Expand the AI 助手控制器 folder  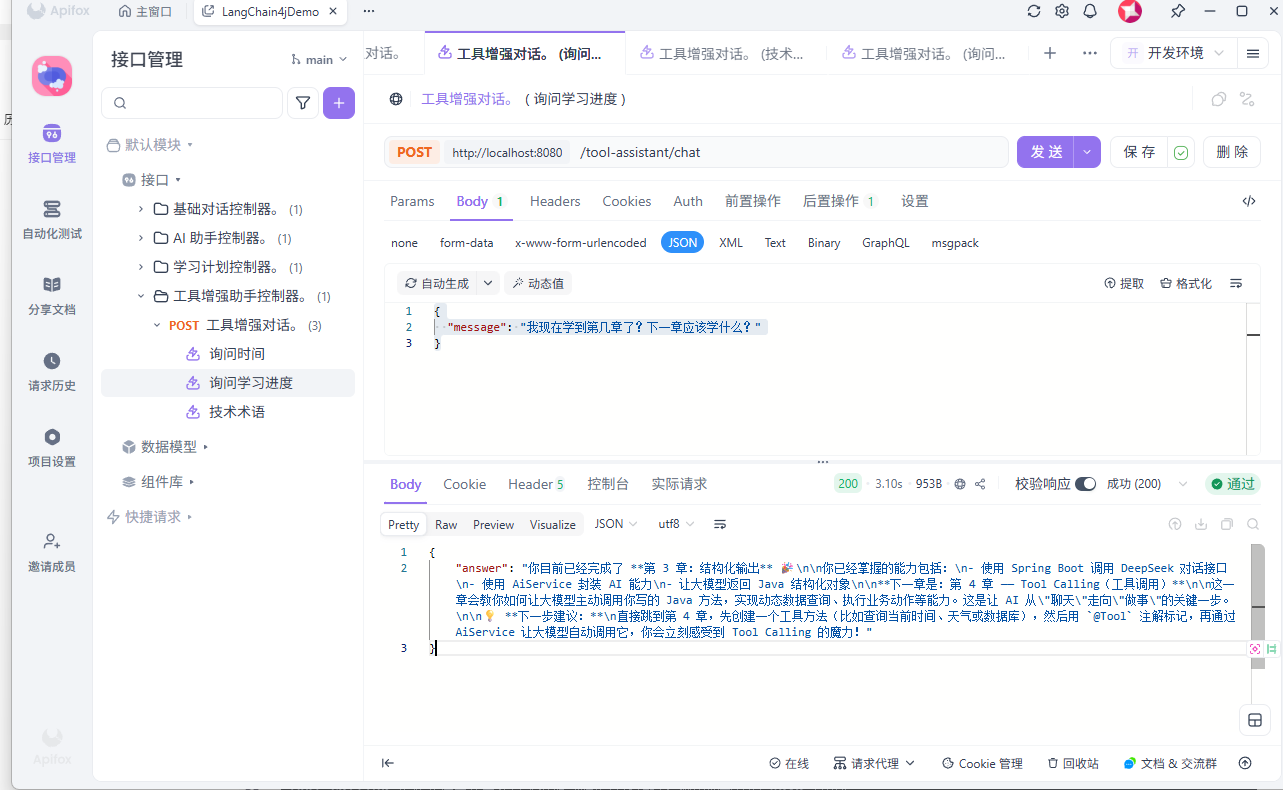141,238
